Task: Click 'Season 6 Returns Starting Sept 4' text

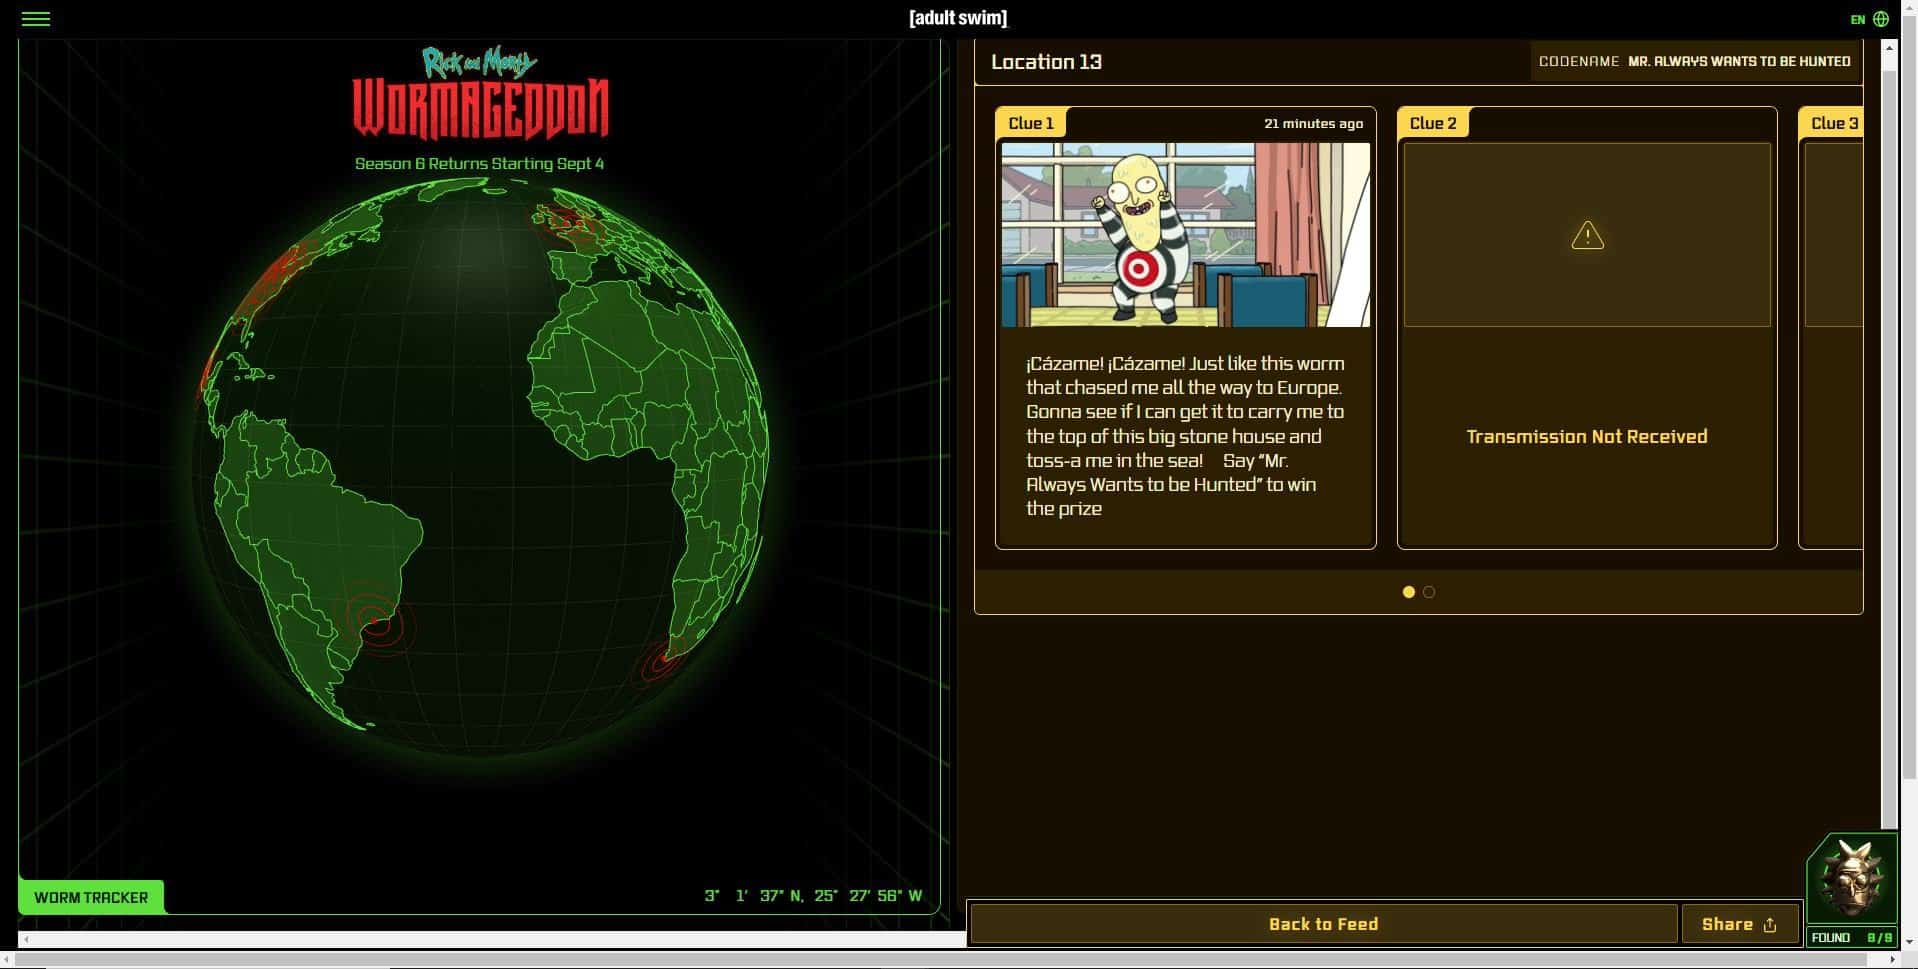Action: pyautogui.click(x=480, y=163)
